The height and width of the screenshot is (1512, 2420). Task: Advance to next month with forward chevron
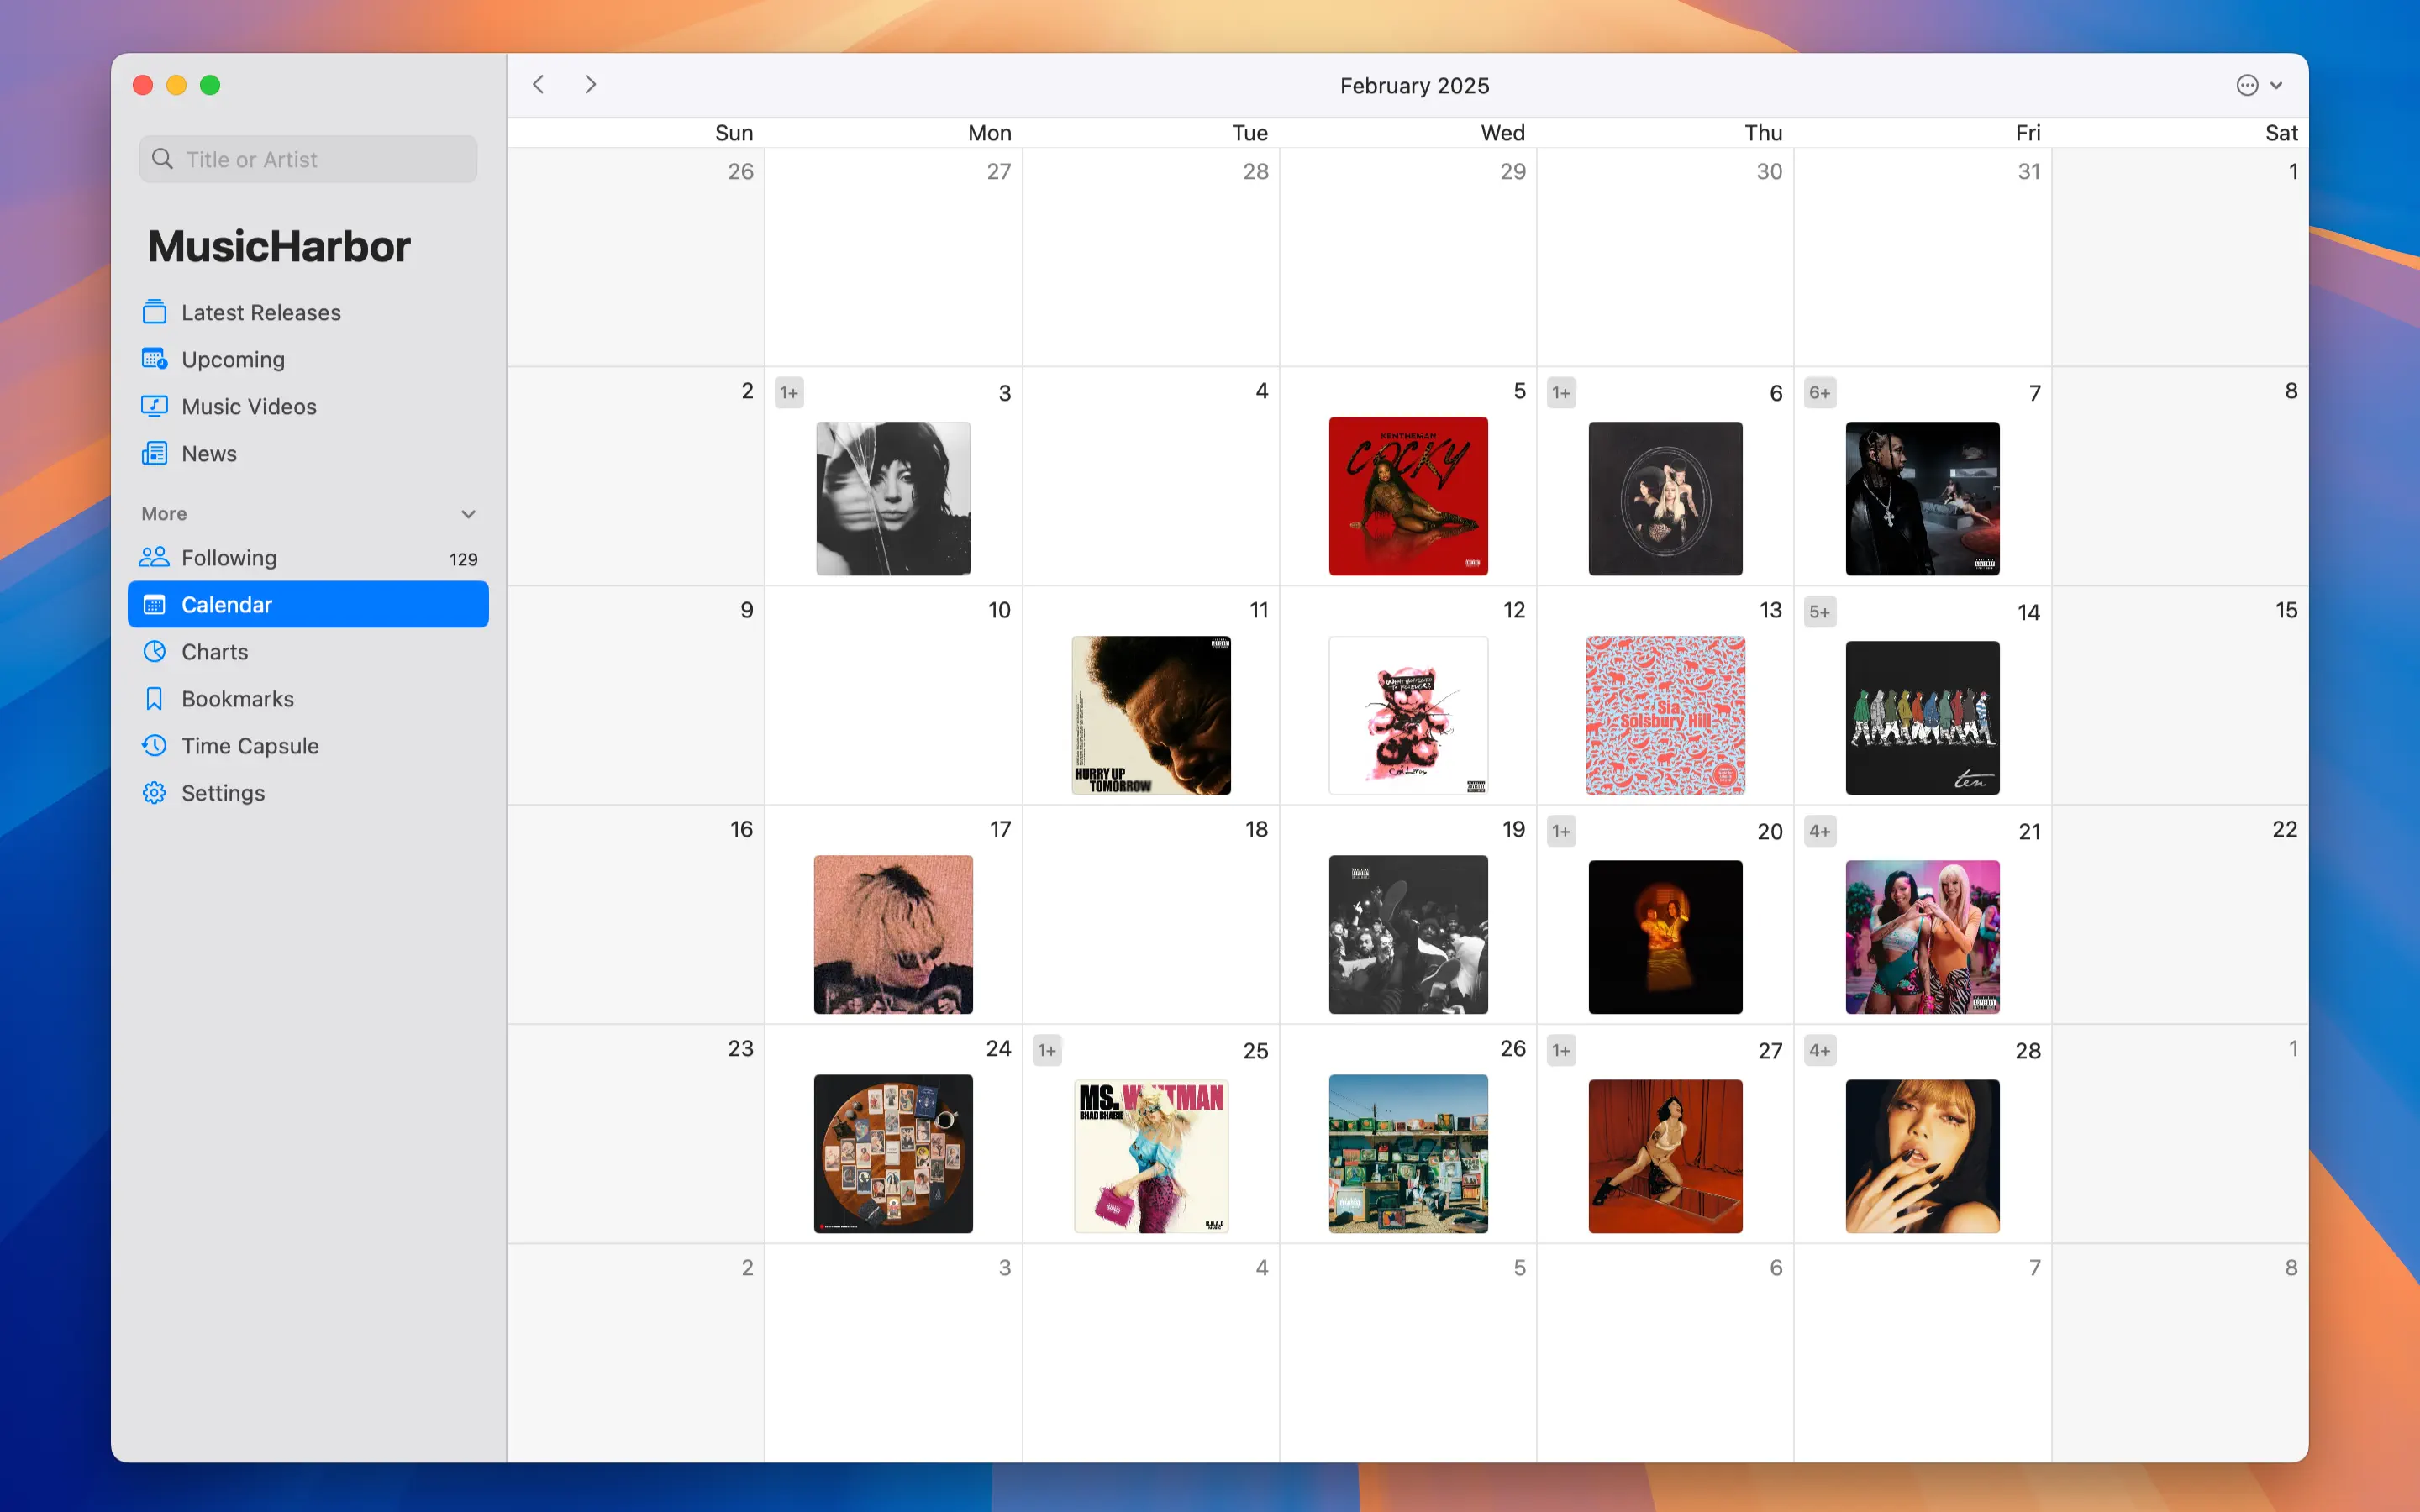[590, 85]
